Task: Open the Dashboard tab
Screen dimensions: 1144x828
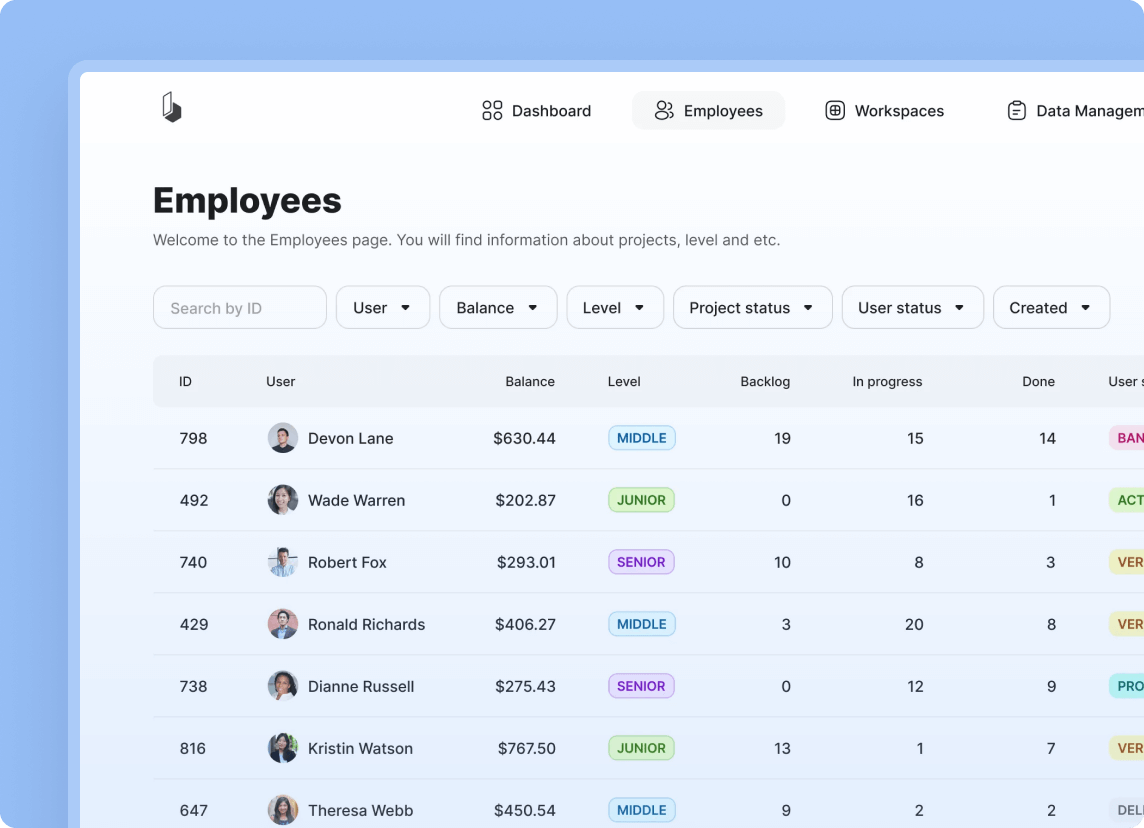Action: tap(536, 111)
